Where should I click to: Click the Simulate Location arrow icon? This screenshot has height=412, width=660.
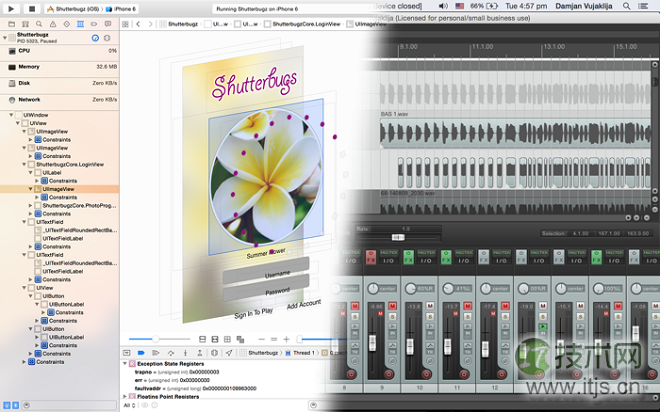click(229, 353)
